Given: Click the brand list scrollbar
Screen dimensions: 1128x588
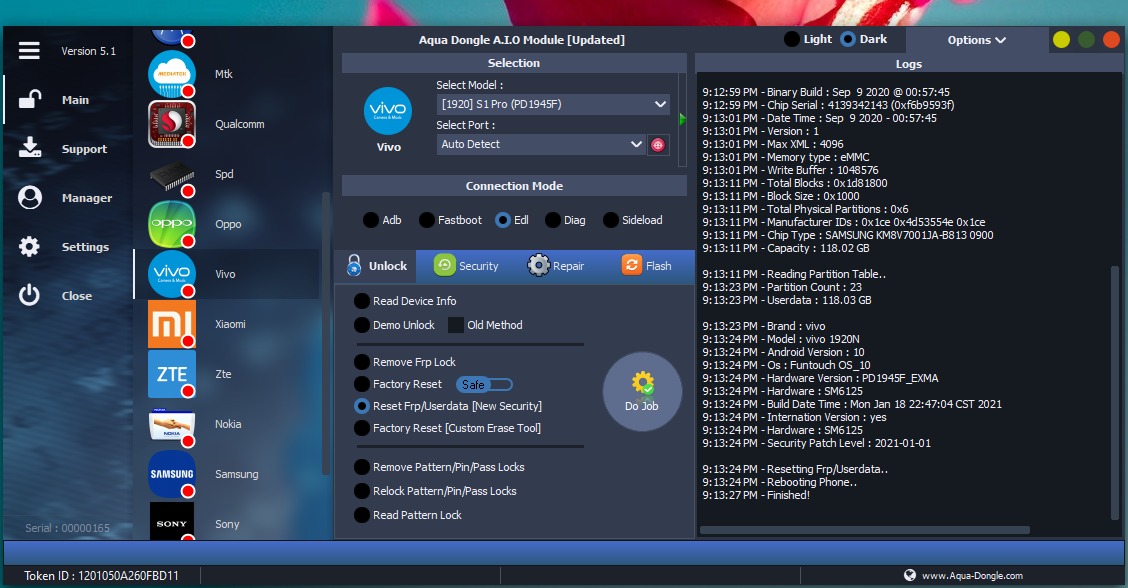Looking at the screenshot, I should [325, 333].
